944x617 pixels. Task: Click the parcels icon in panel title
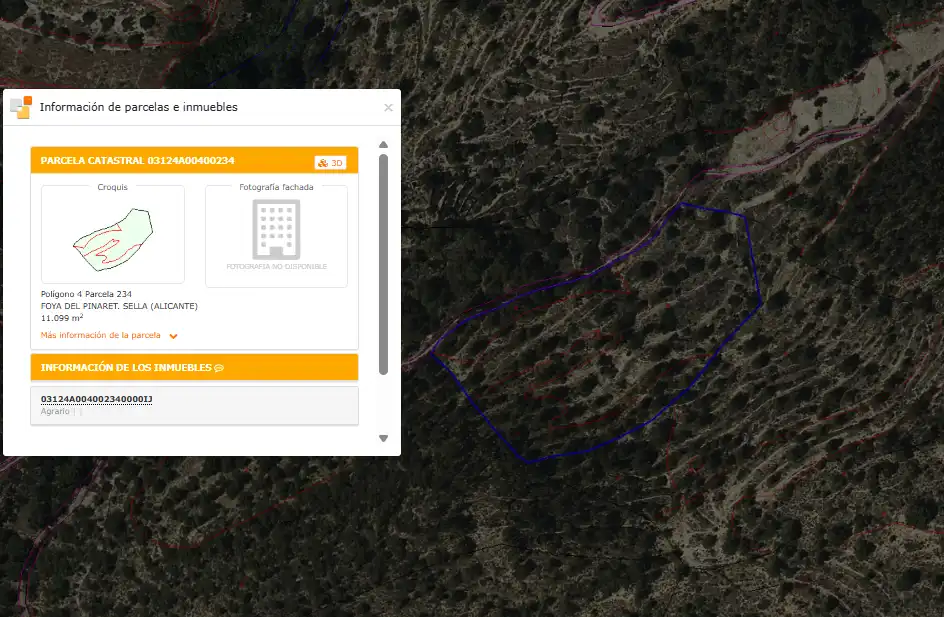(21, 107)
